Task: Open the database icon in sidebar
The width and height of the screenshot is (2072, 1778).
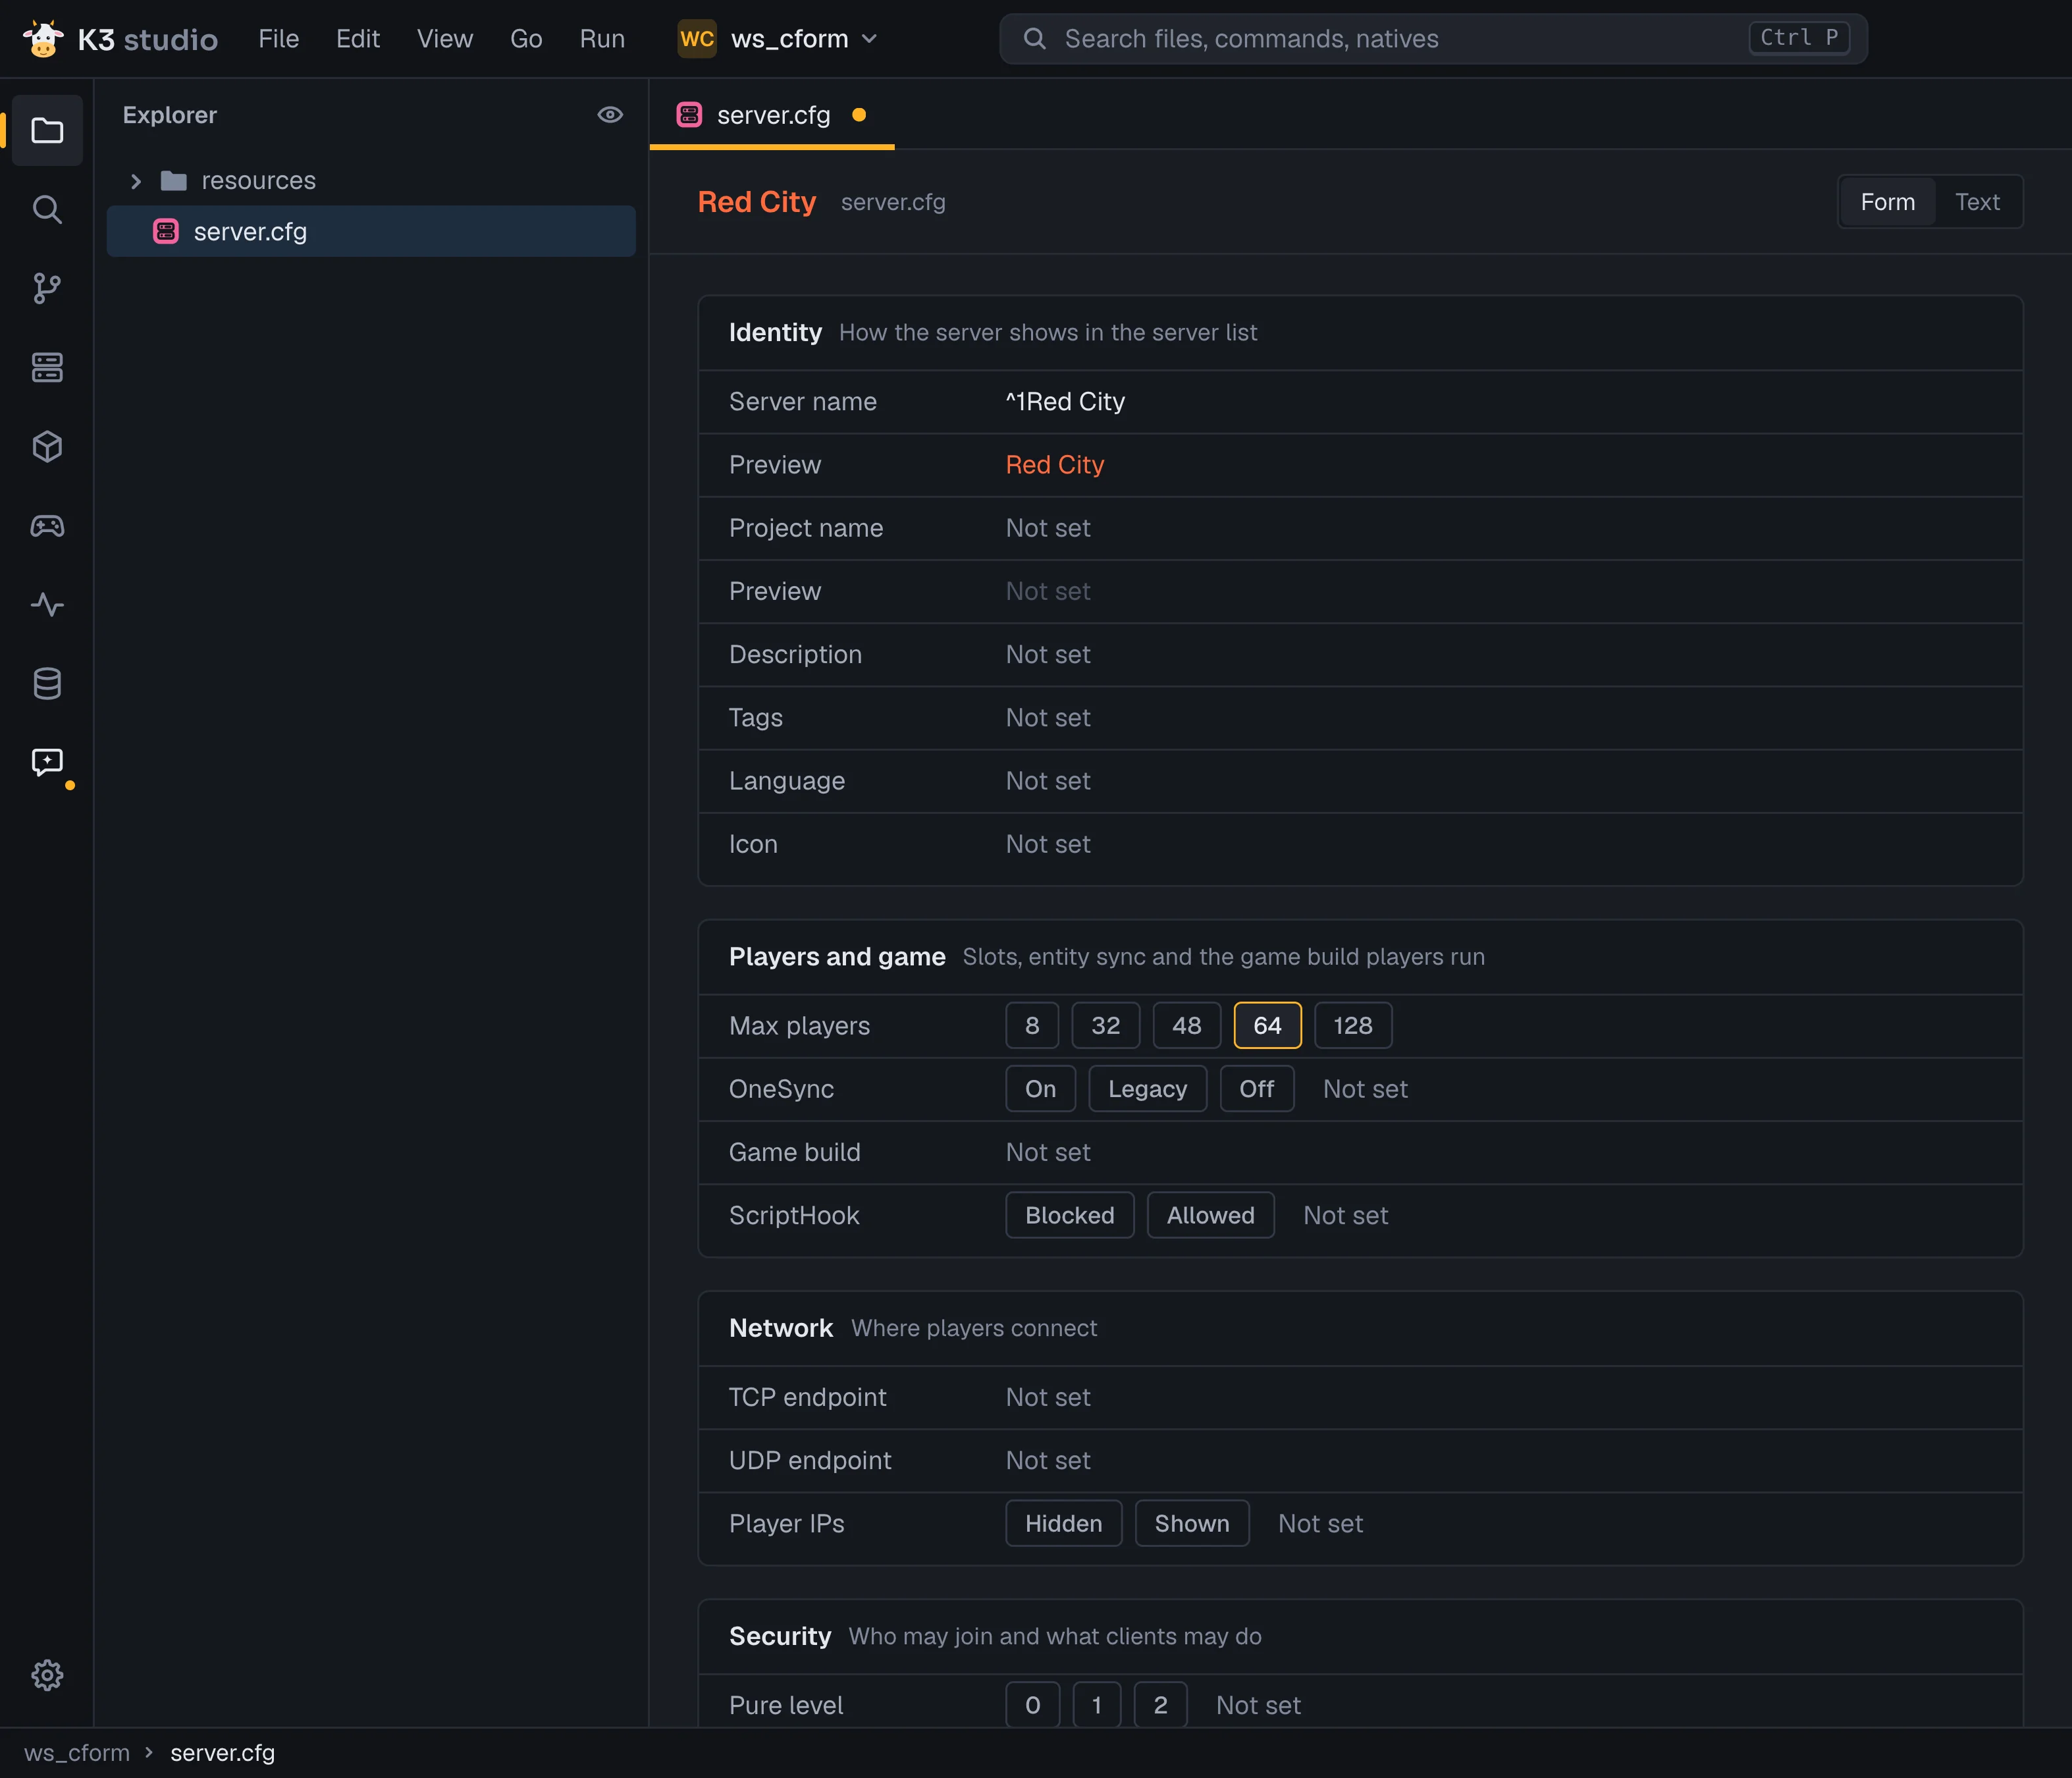Action: tap(47, 684)
